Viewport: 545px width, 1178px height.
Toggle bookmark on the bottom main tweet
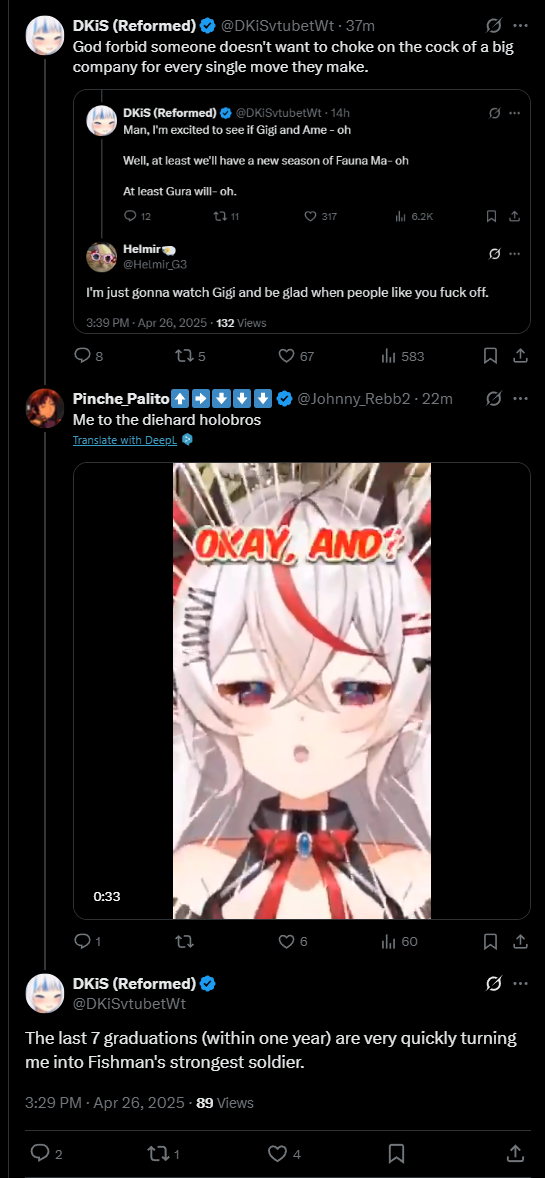point(397,1152)
